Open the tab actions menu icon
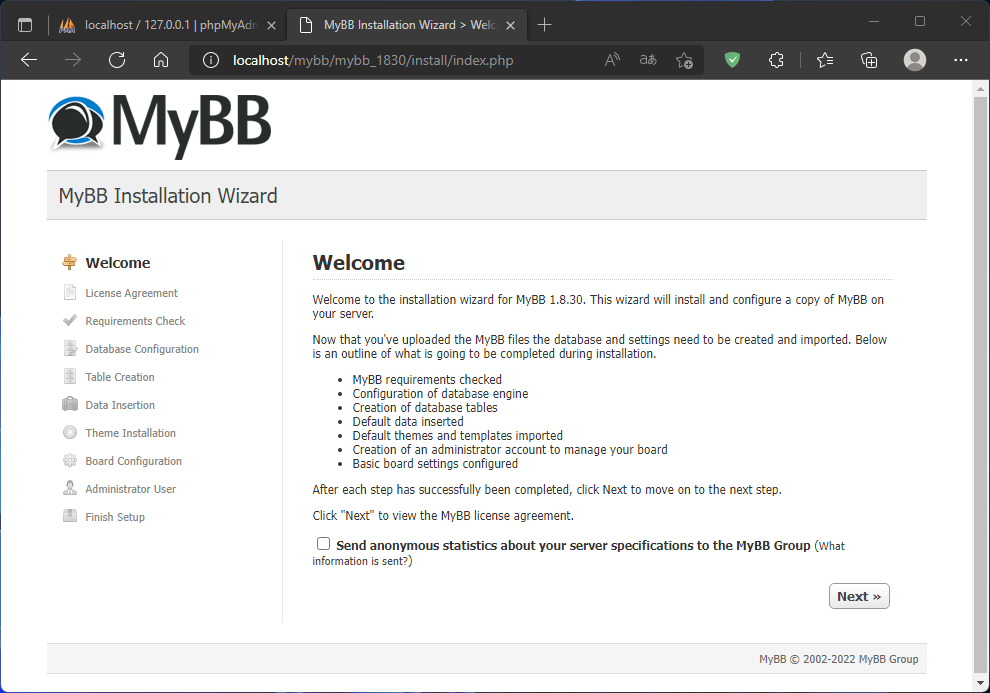The height and width of the screenshot is (693, 990). point(25,25)
